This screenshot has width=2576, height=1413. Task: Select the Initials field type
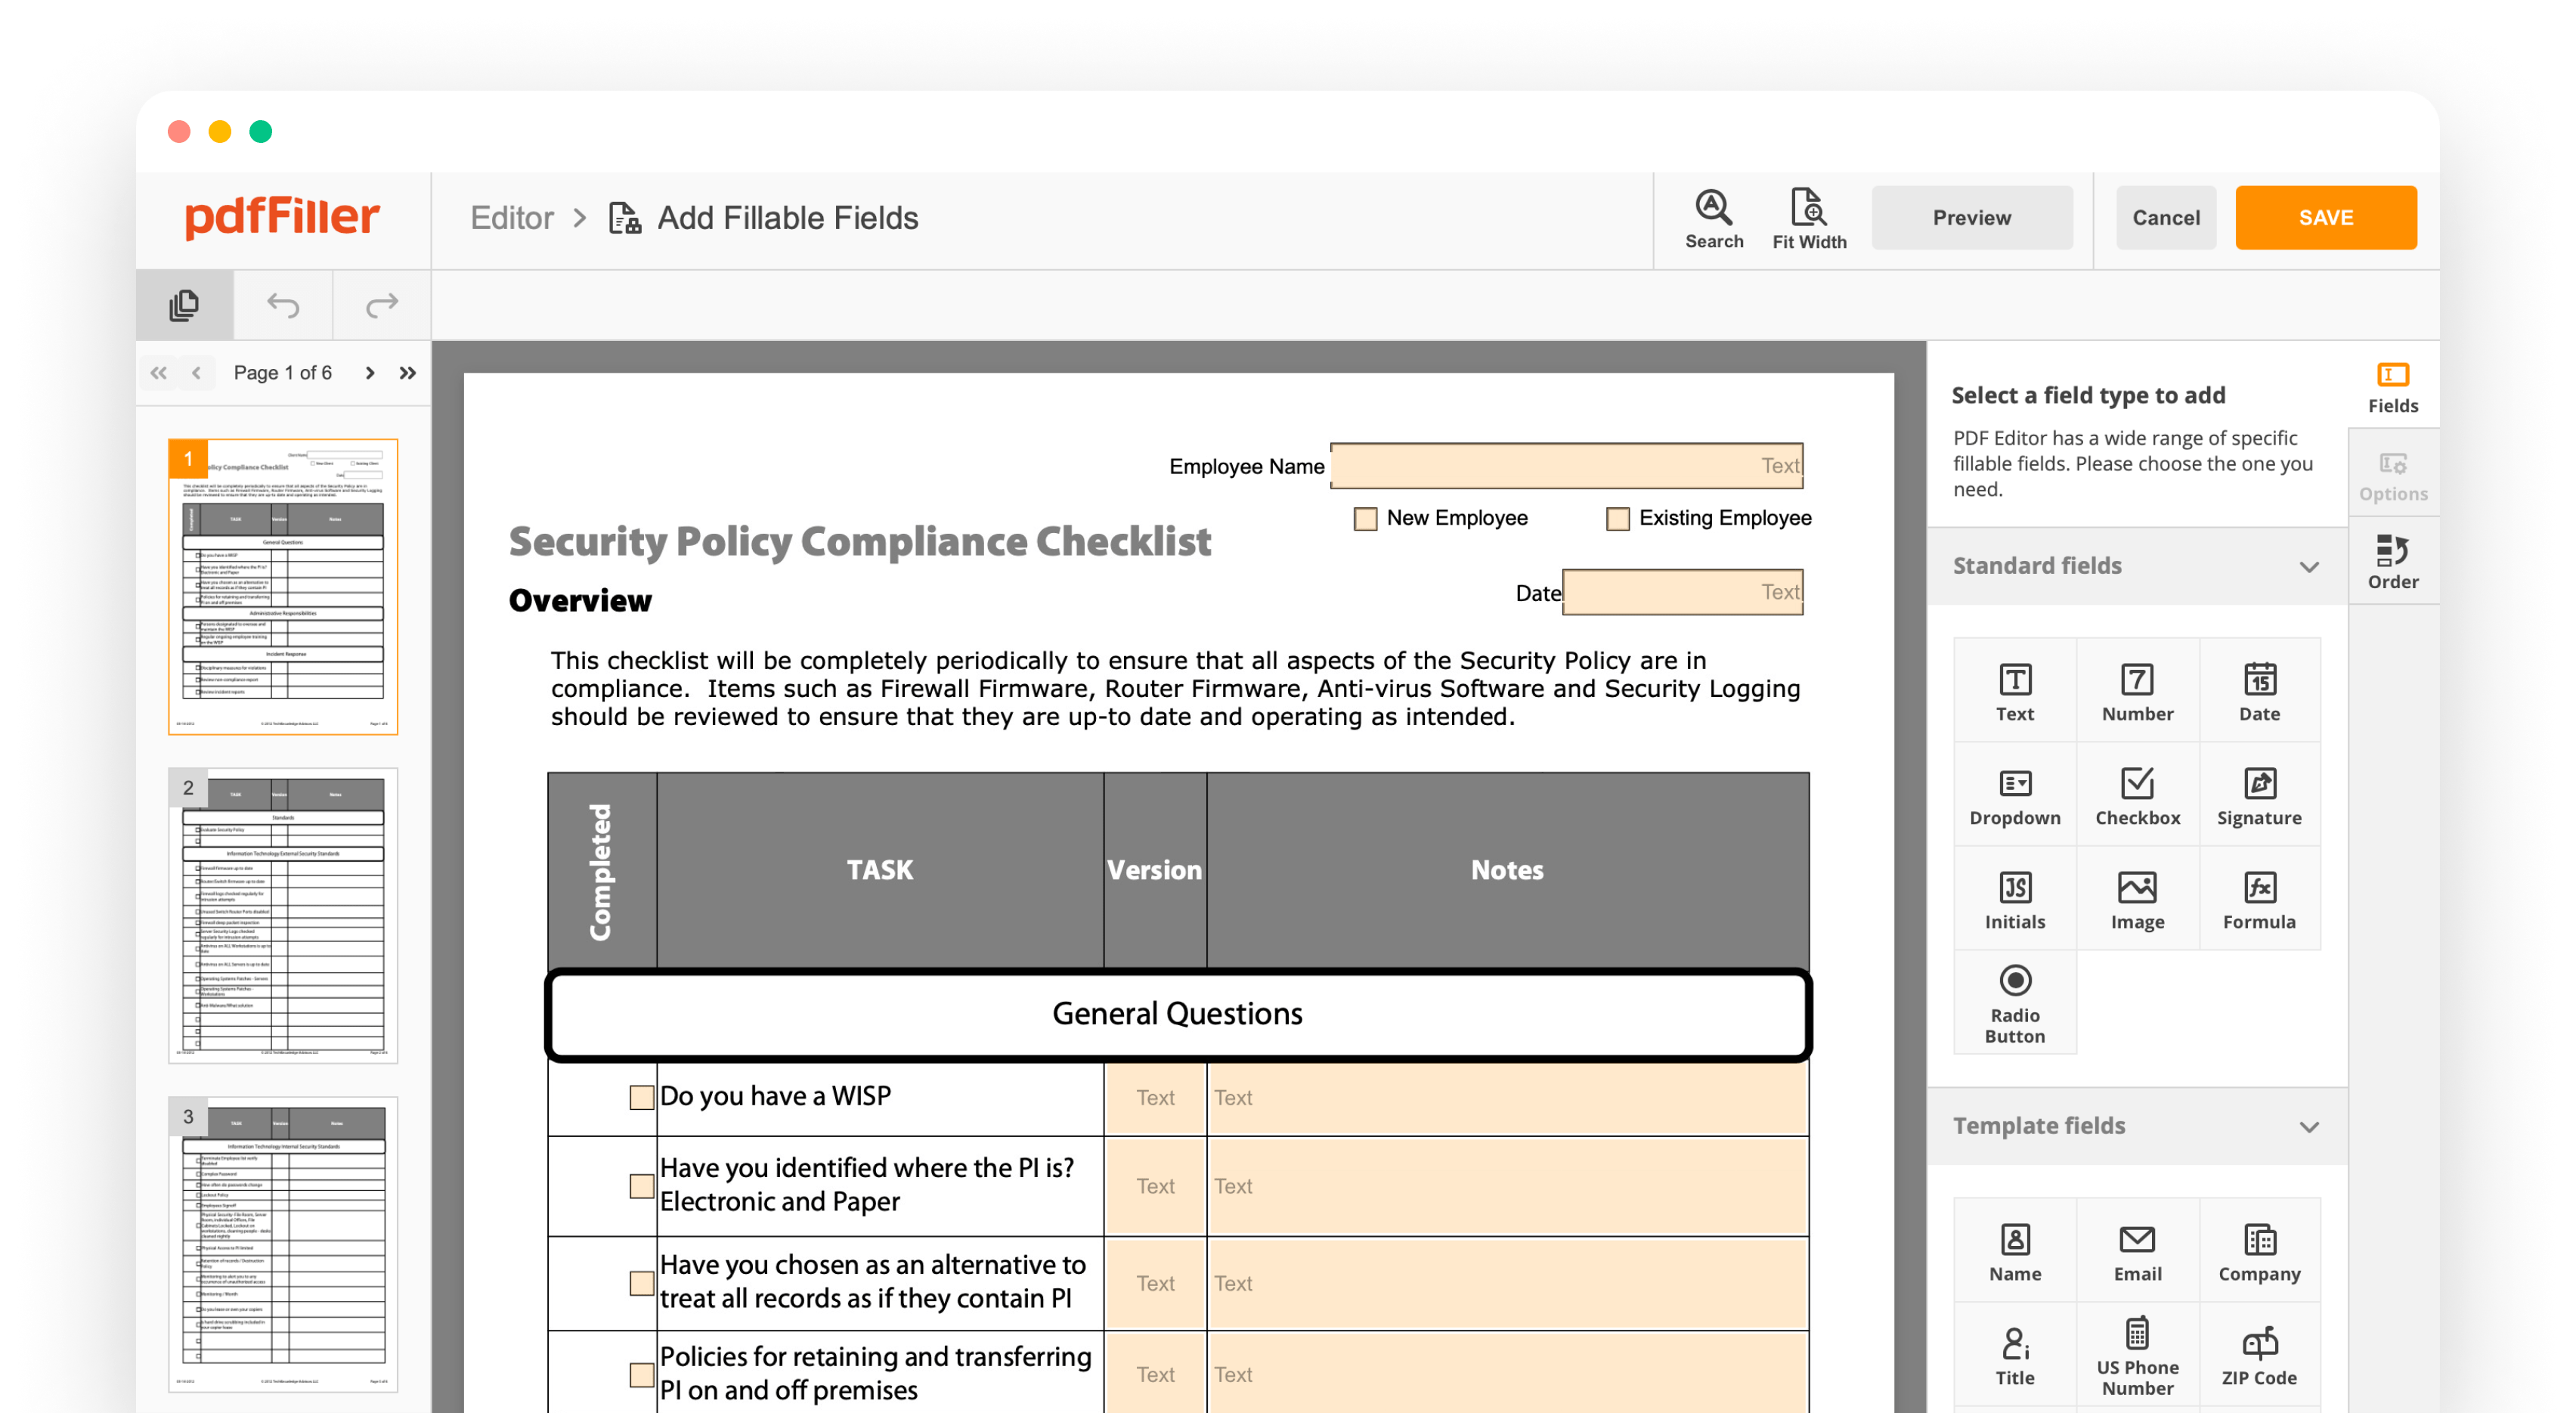click(2014, 898)
